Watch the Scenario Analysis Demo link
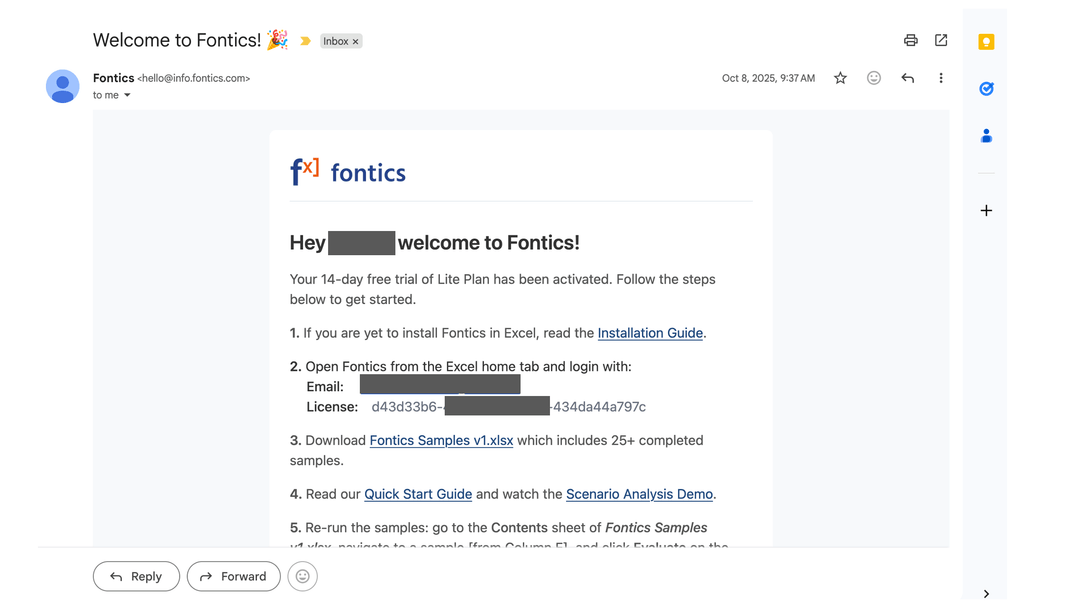 pyautogui.click(x=639, y=494)
